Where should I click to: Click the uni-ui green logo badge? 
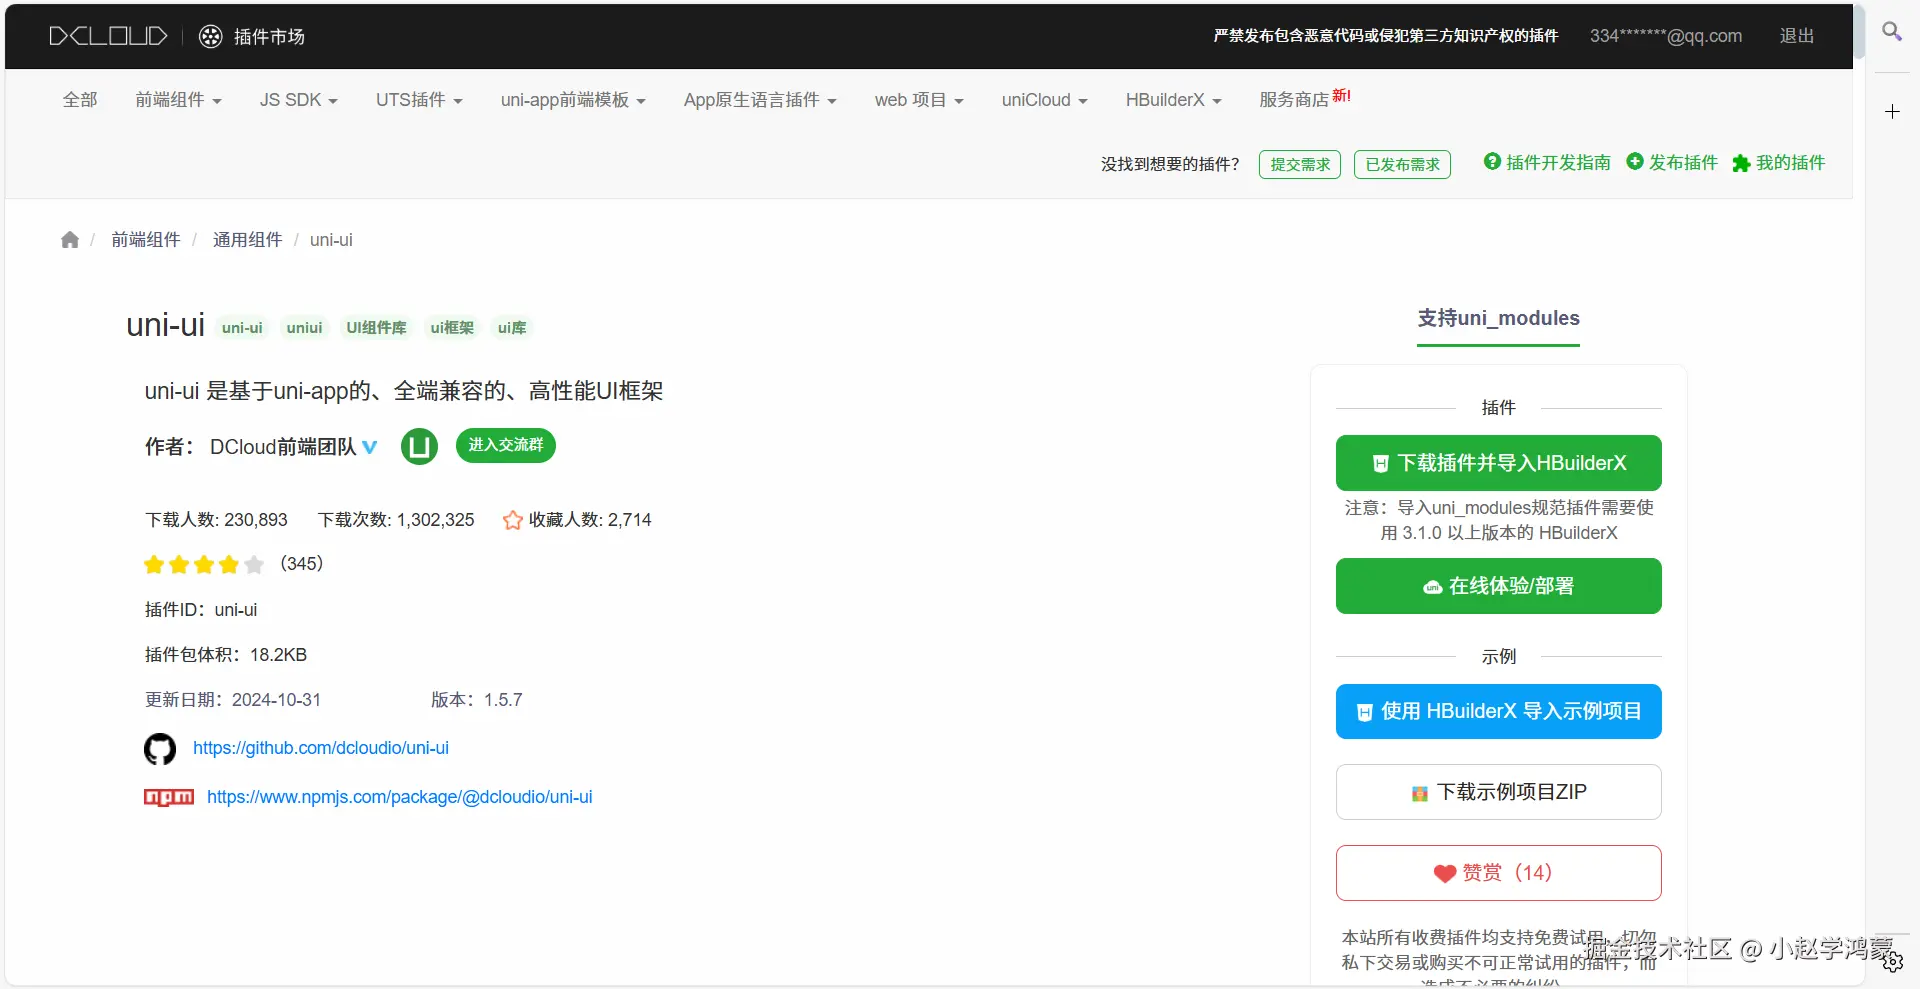(x=419, y=446)
